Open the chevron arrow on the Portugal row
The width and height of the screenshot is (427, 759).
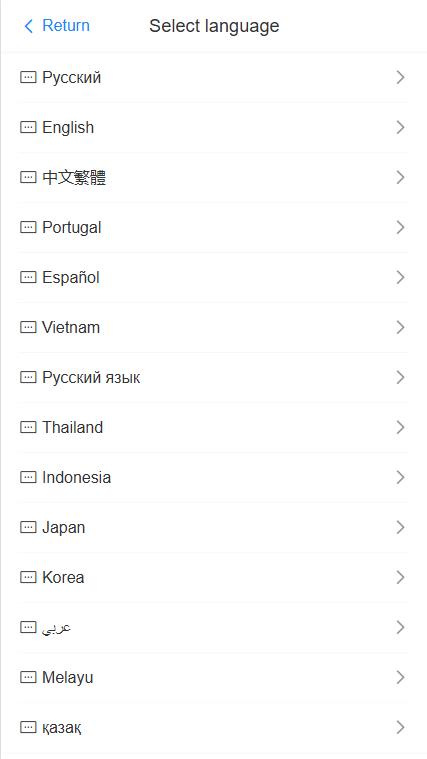400,228
